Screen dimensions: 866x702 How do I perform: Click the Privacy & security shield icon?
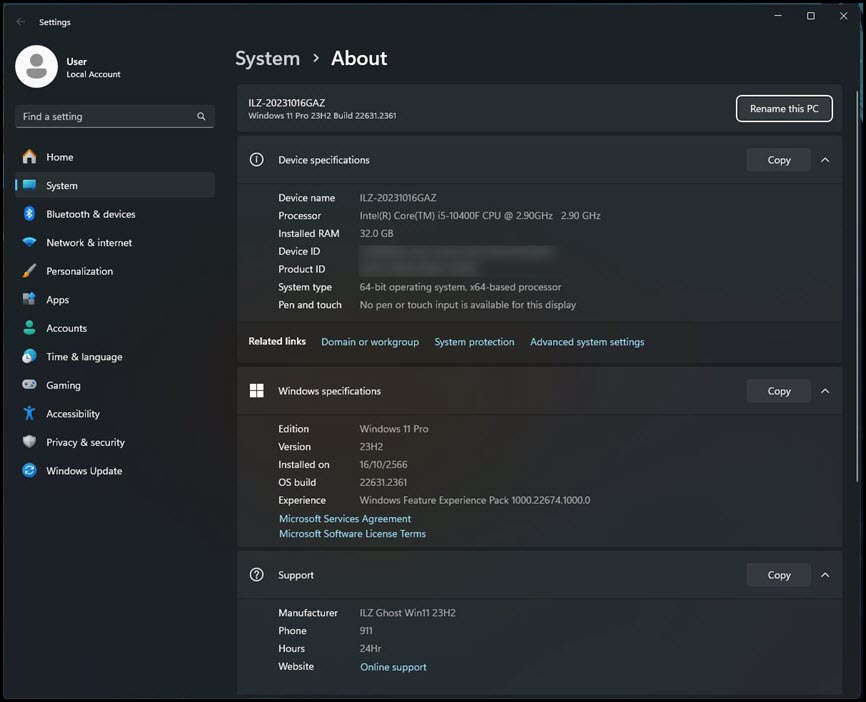(x=29, y=442)
